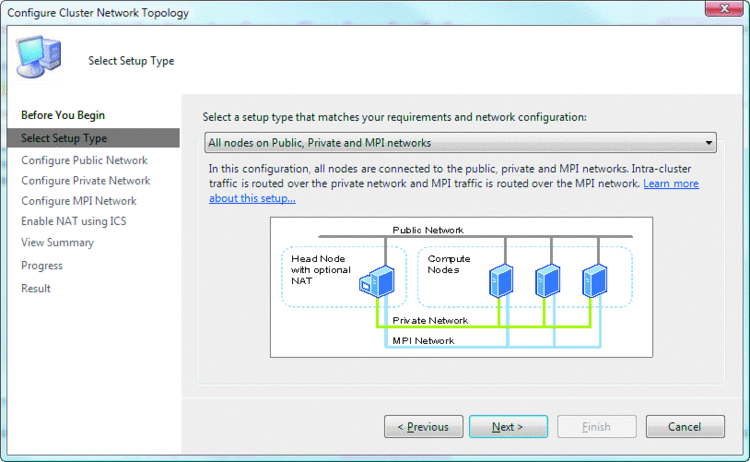Click the head node server icon in diagram
The width and height of the screenshot is (750, 462).
click(377, 282)
